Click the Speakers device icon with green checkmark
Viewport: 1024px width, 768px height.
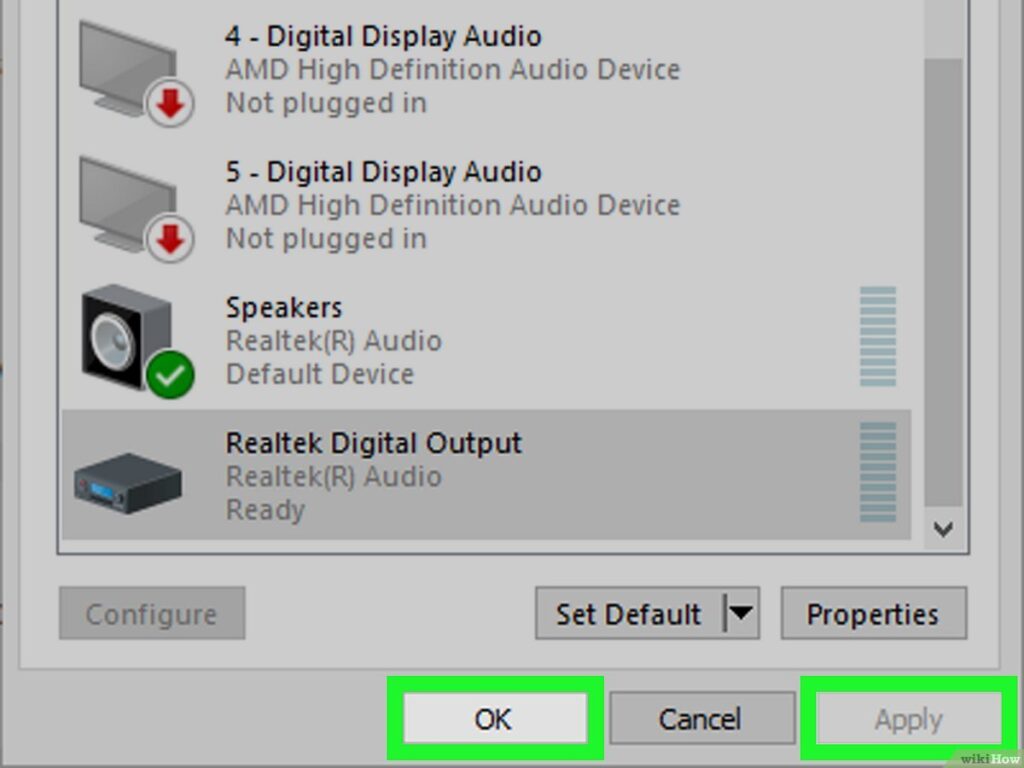point(123,334)
